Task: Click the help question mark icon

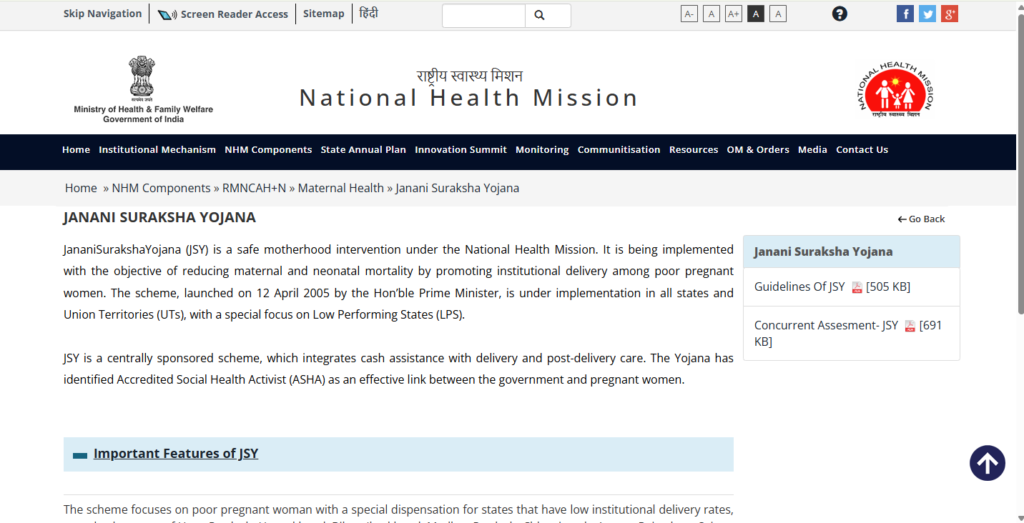Action: click(840, 13)
